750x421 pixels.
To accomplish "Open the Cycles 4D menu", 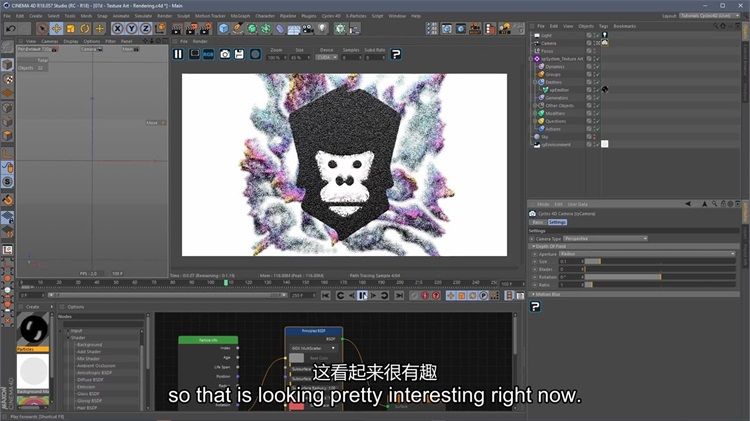I will 331,16.
